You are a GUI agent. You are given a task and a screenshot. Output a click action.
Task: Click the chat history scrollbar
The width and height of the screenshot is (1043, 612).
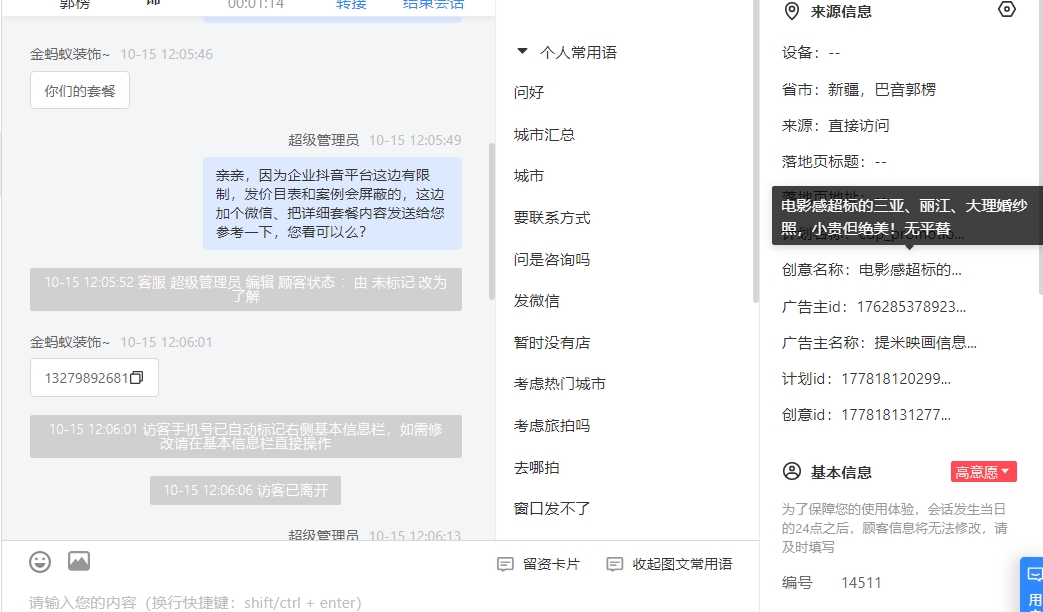492,221
